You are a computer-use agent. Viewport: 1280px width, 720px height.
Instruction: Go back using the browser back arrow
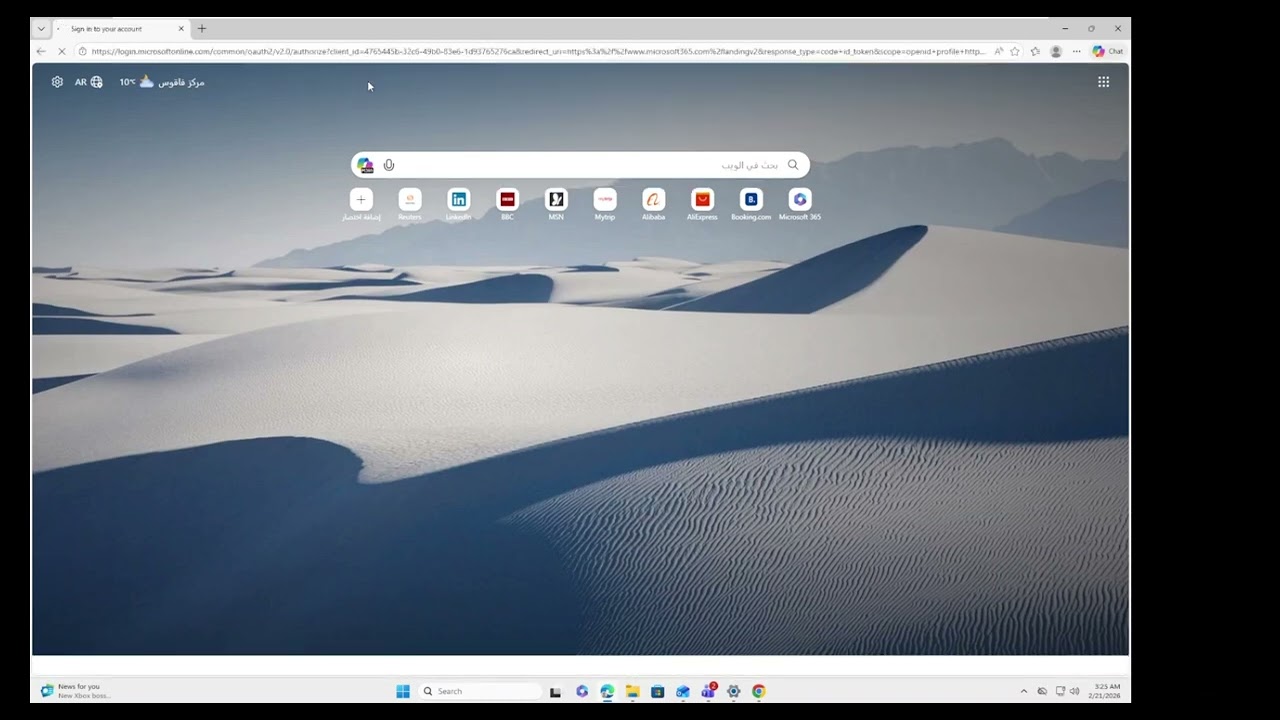(x=41, y=51)
